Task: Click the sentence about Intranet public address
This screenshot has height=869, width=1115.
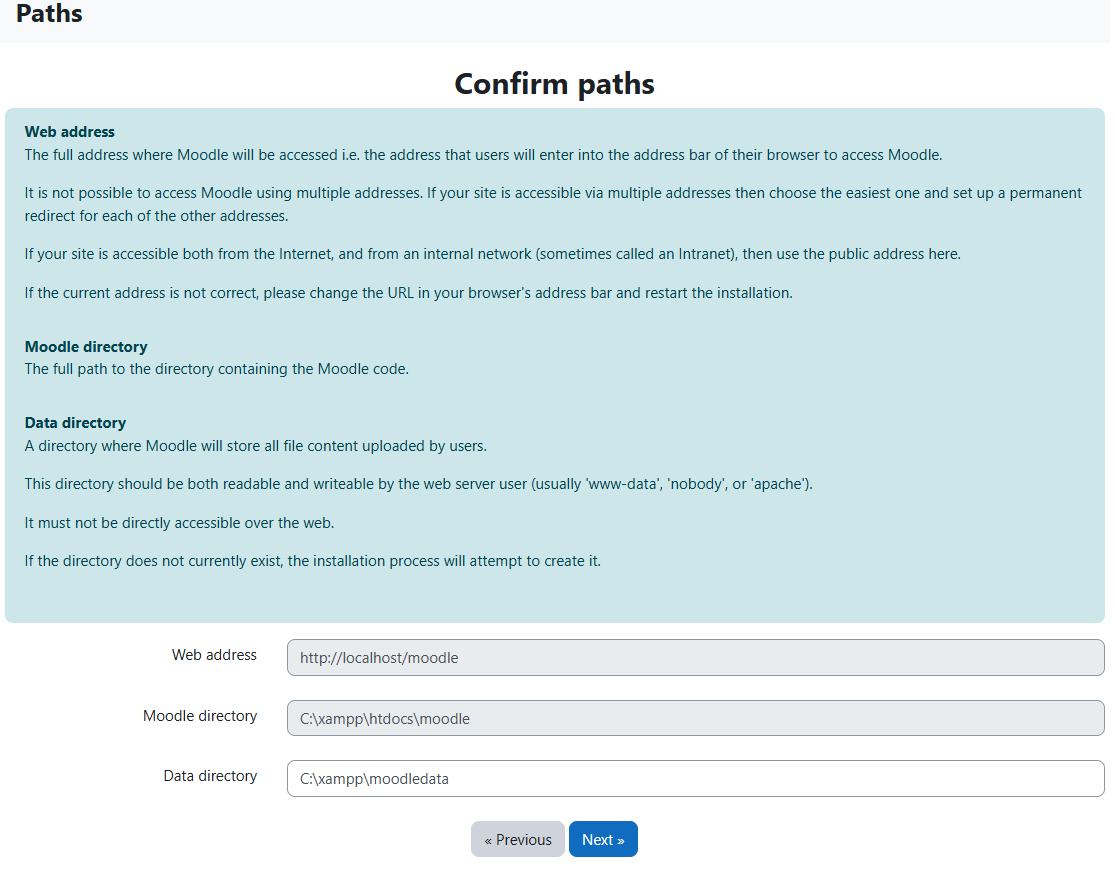Action: [x=493, y=254]
